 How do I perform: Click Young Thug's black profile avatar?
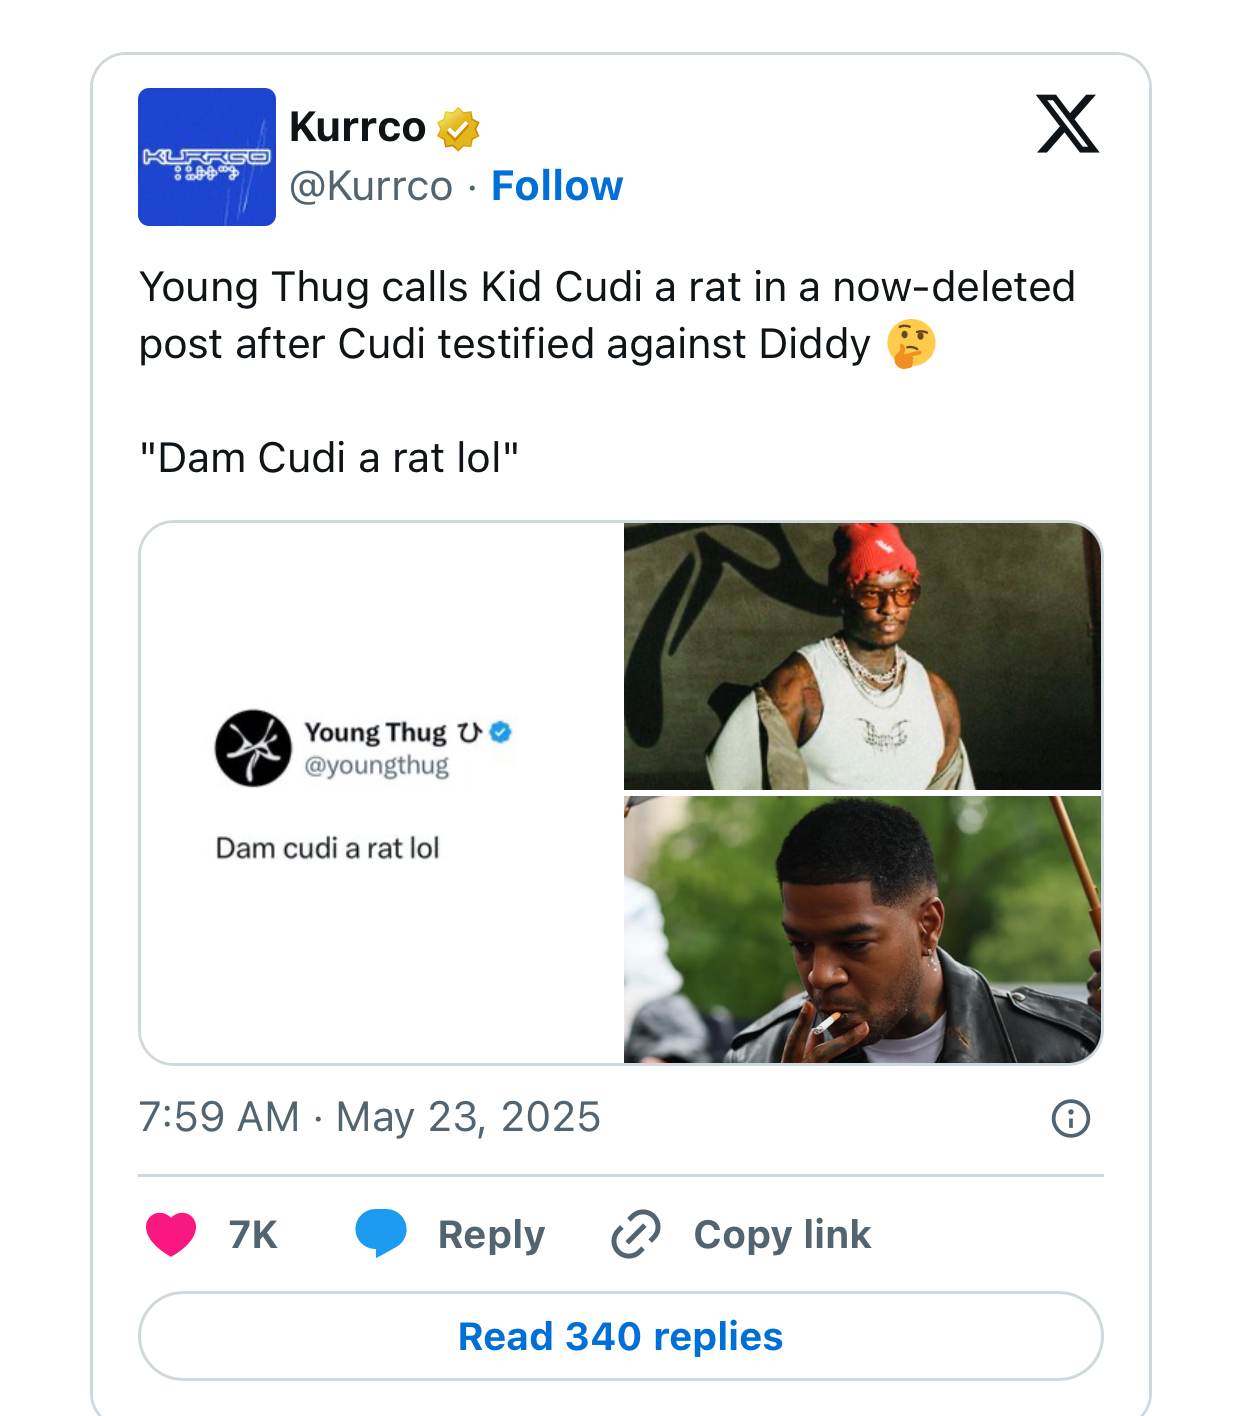(x=253, y=748)
